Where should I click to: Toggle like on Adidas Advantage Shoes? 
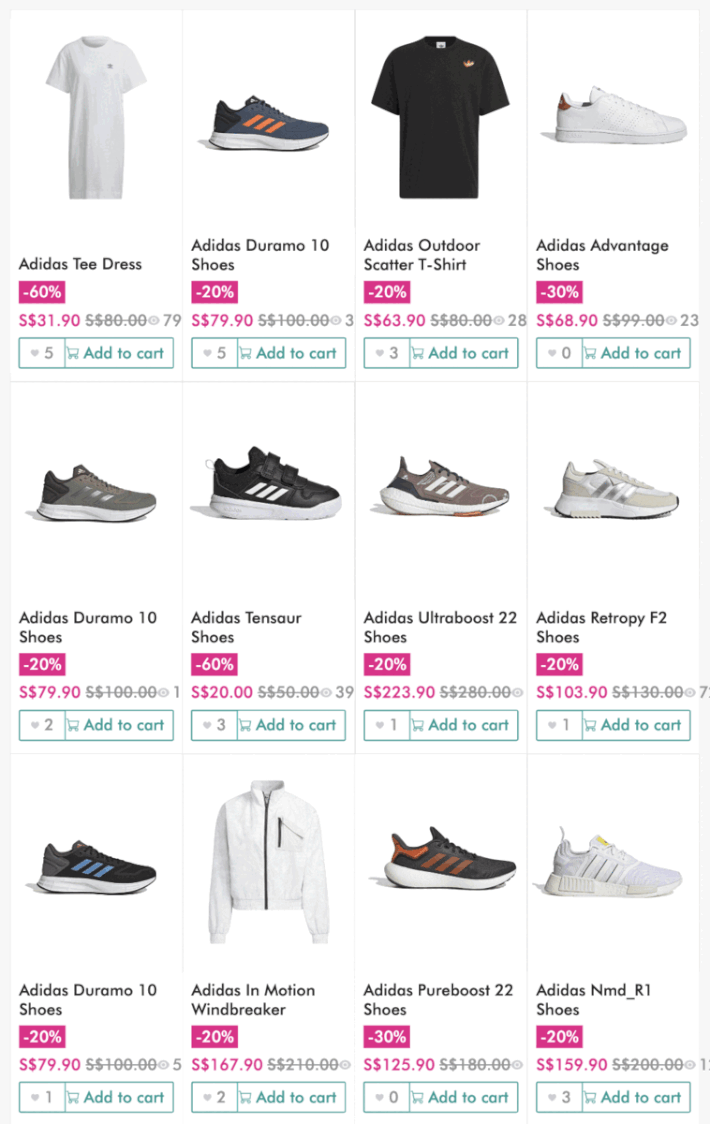559,353
